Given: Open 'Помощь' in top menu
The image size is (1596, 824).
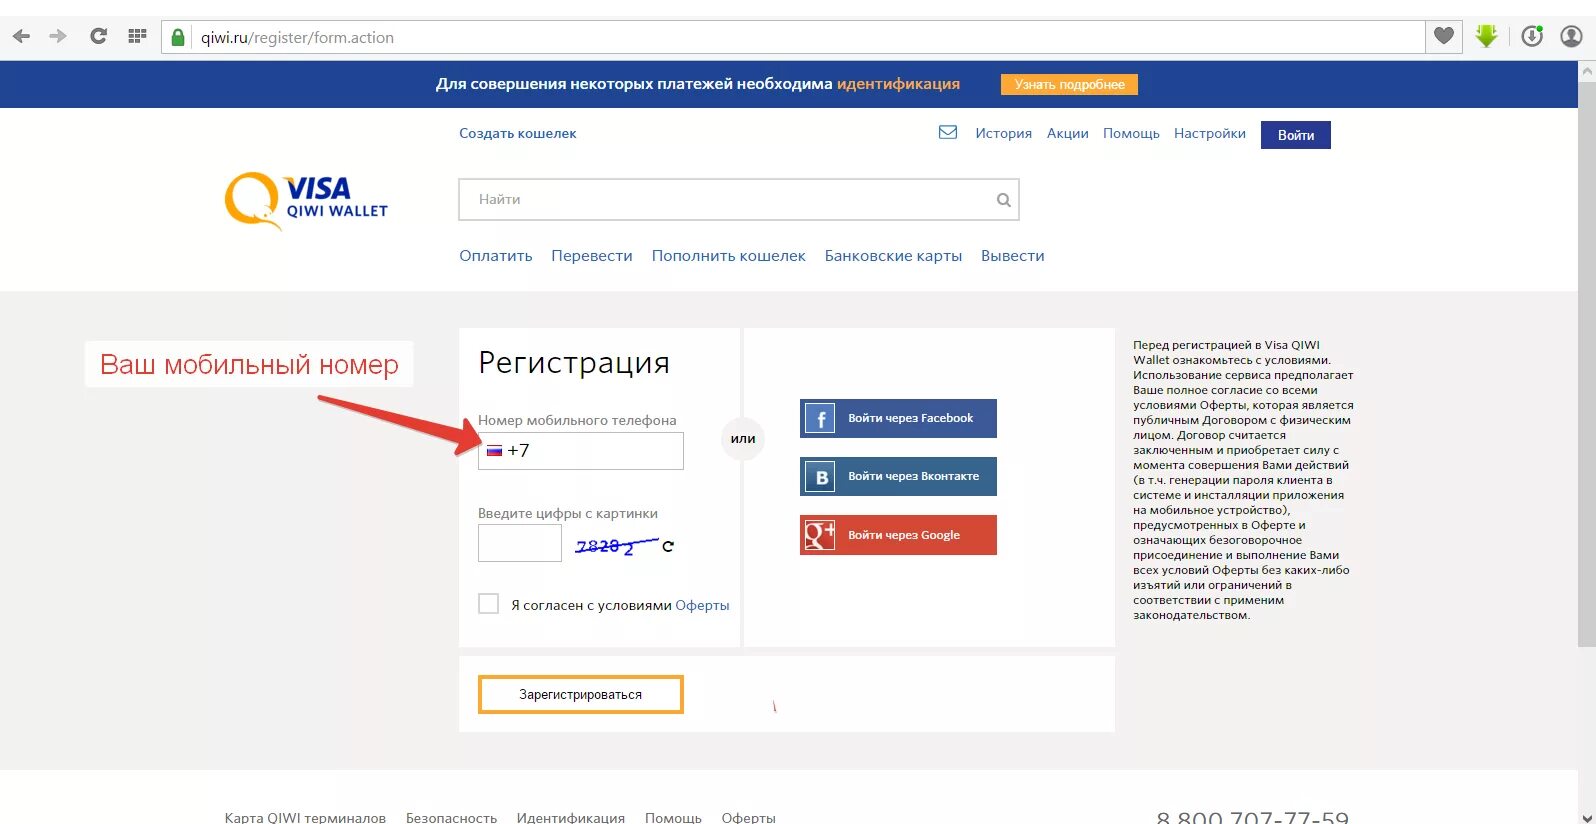Looking at the screenshot, I should [1131, 133].
